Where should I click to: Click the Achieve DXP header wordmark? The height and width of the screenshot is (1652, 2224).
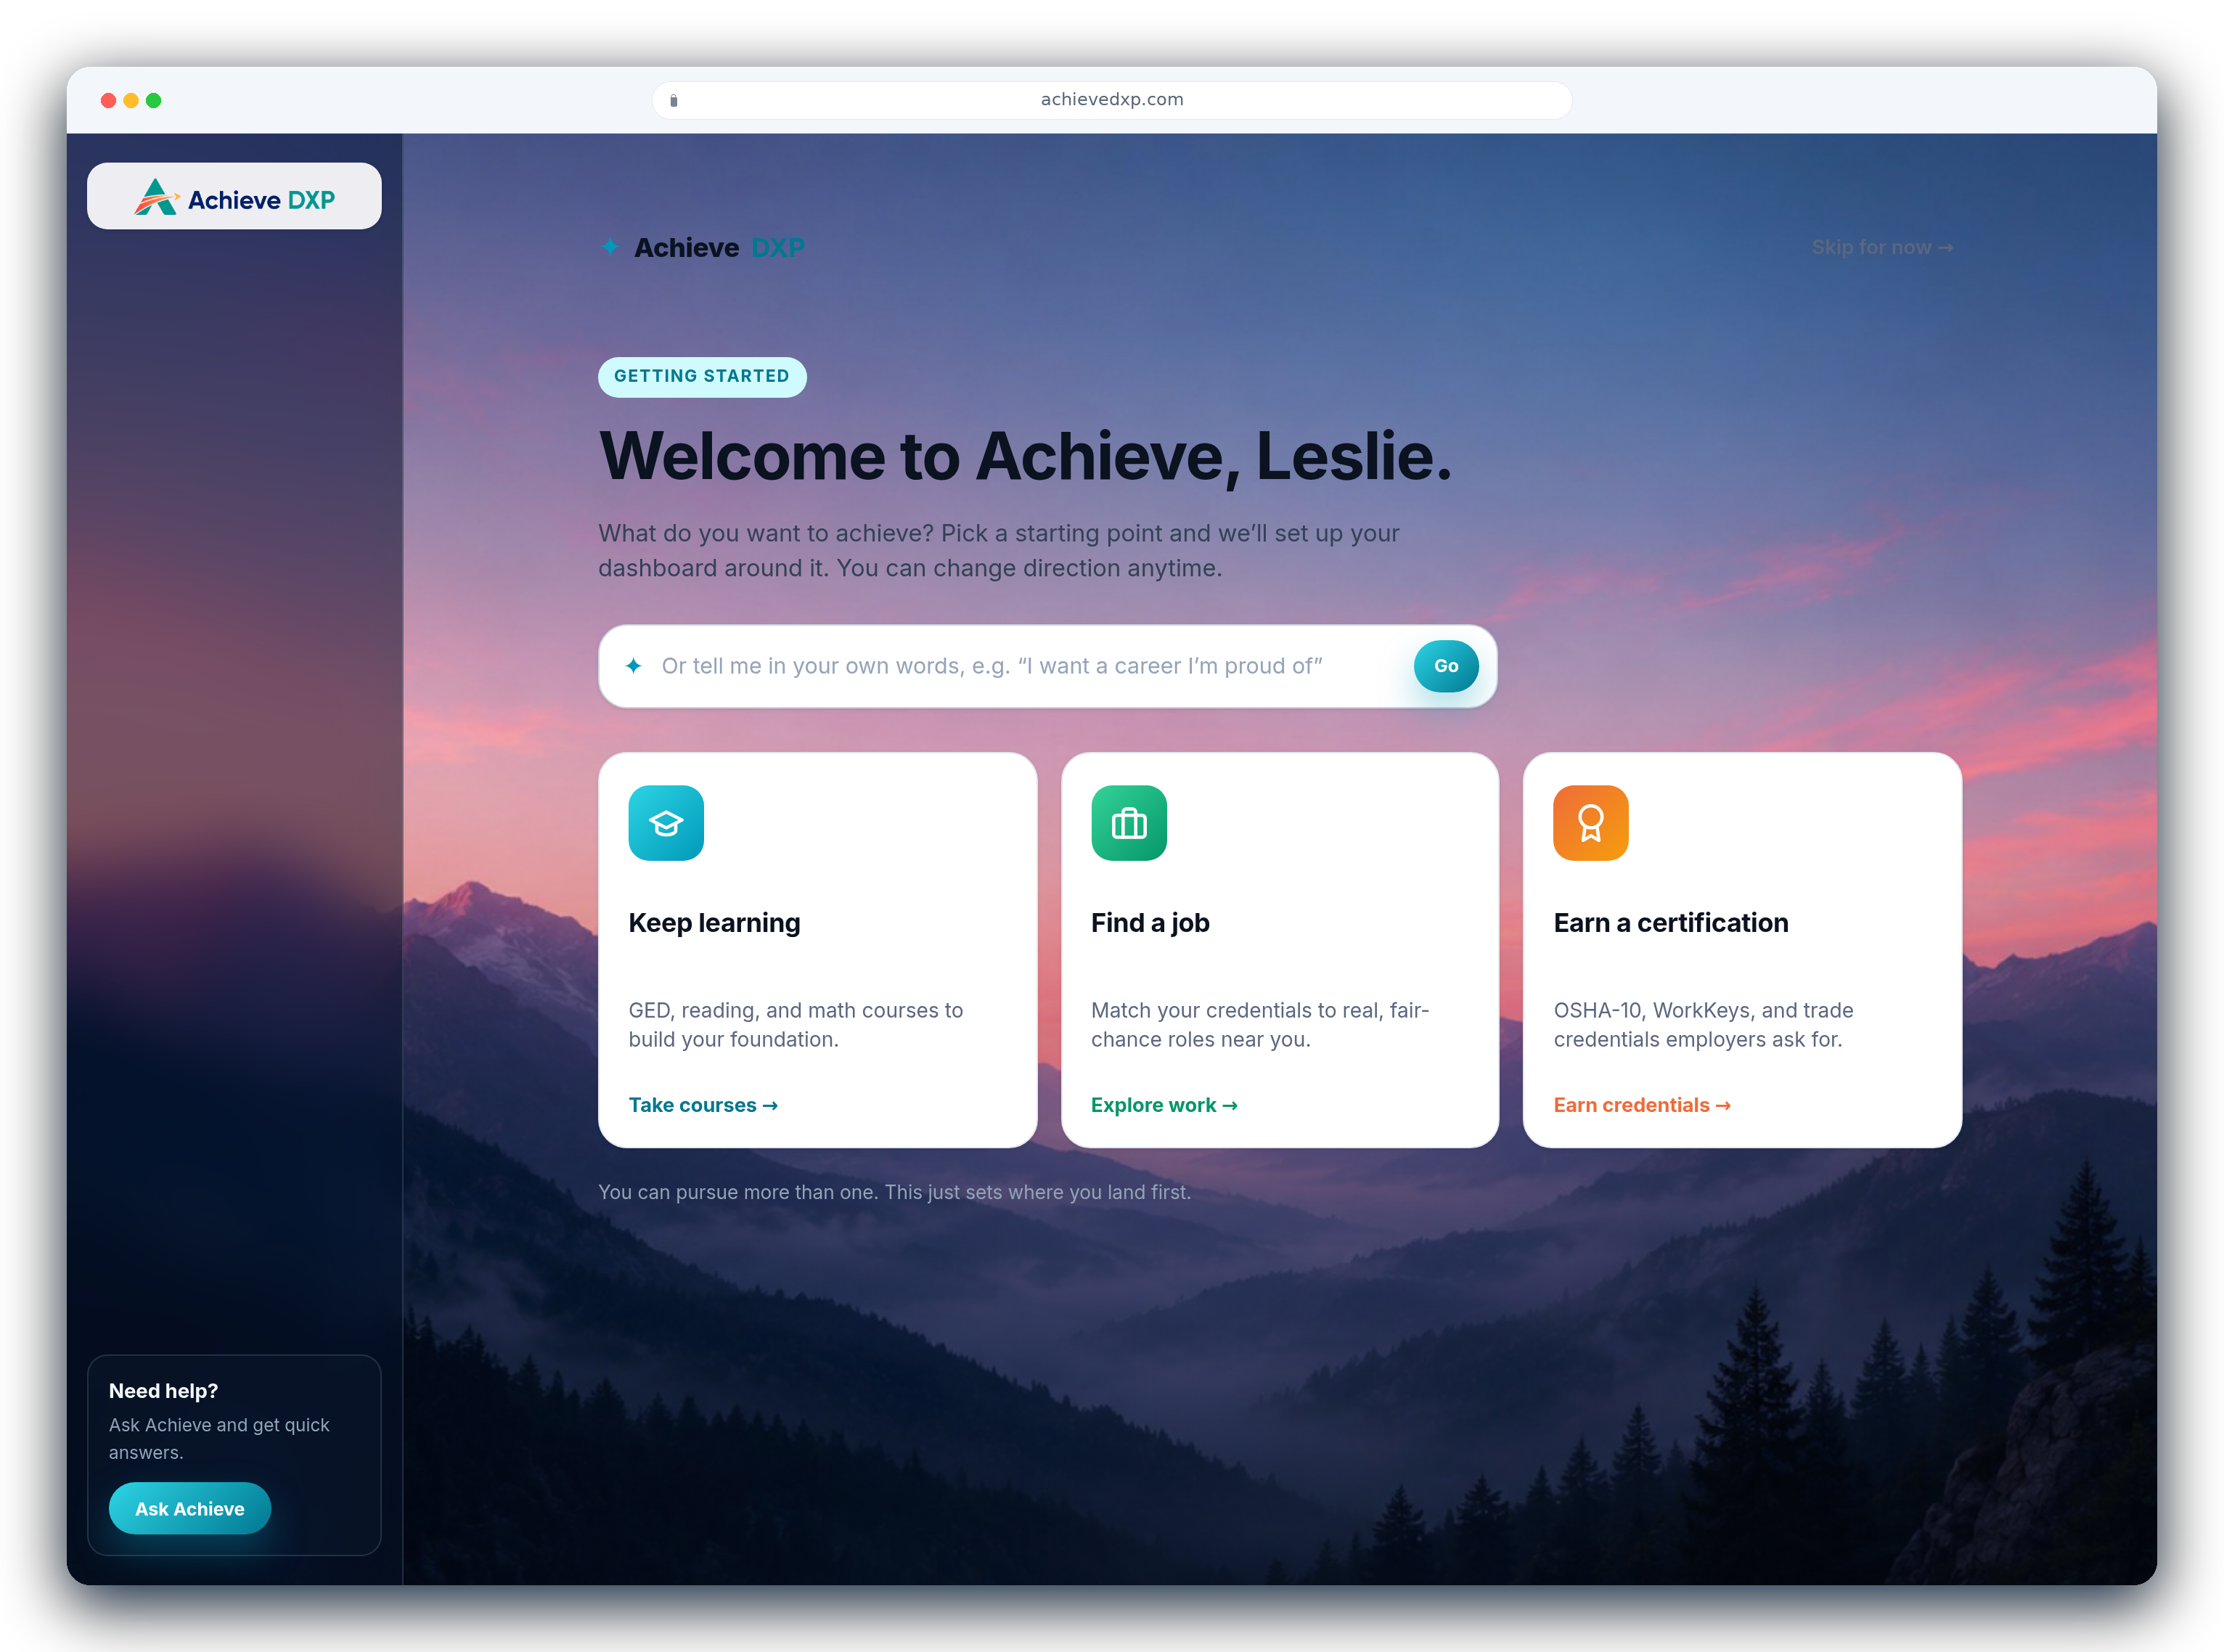point(719,247)
